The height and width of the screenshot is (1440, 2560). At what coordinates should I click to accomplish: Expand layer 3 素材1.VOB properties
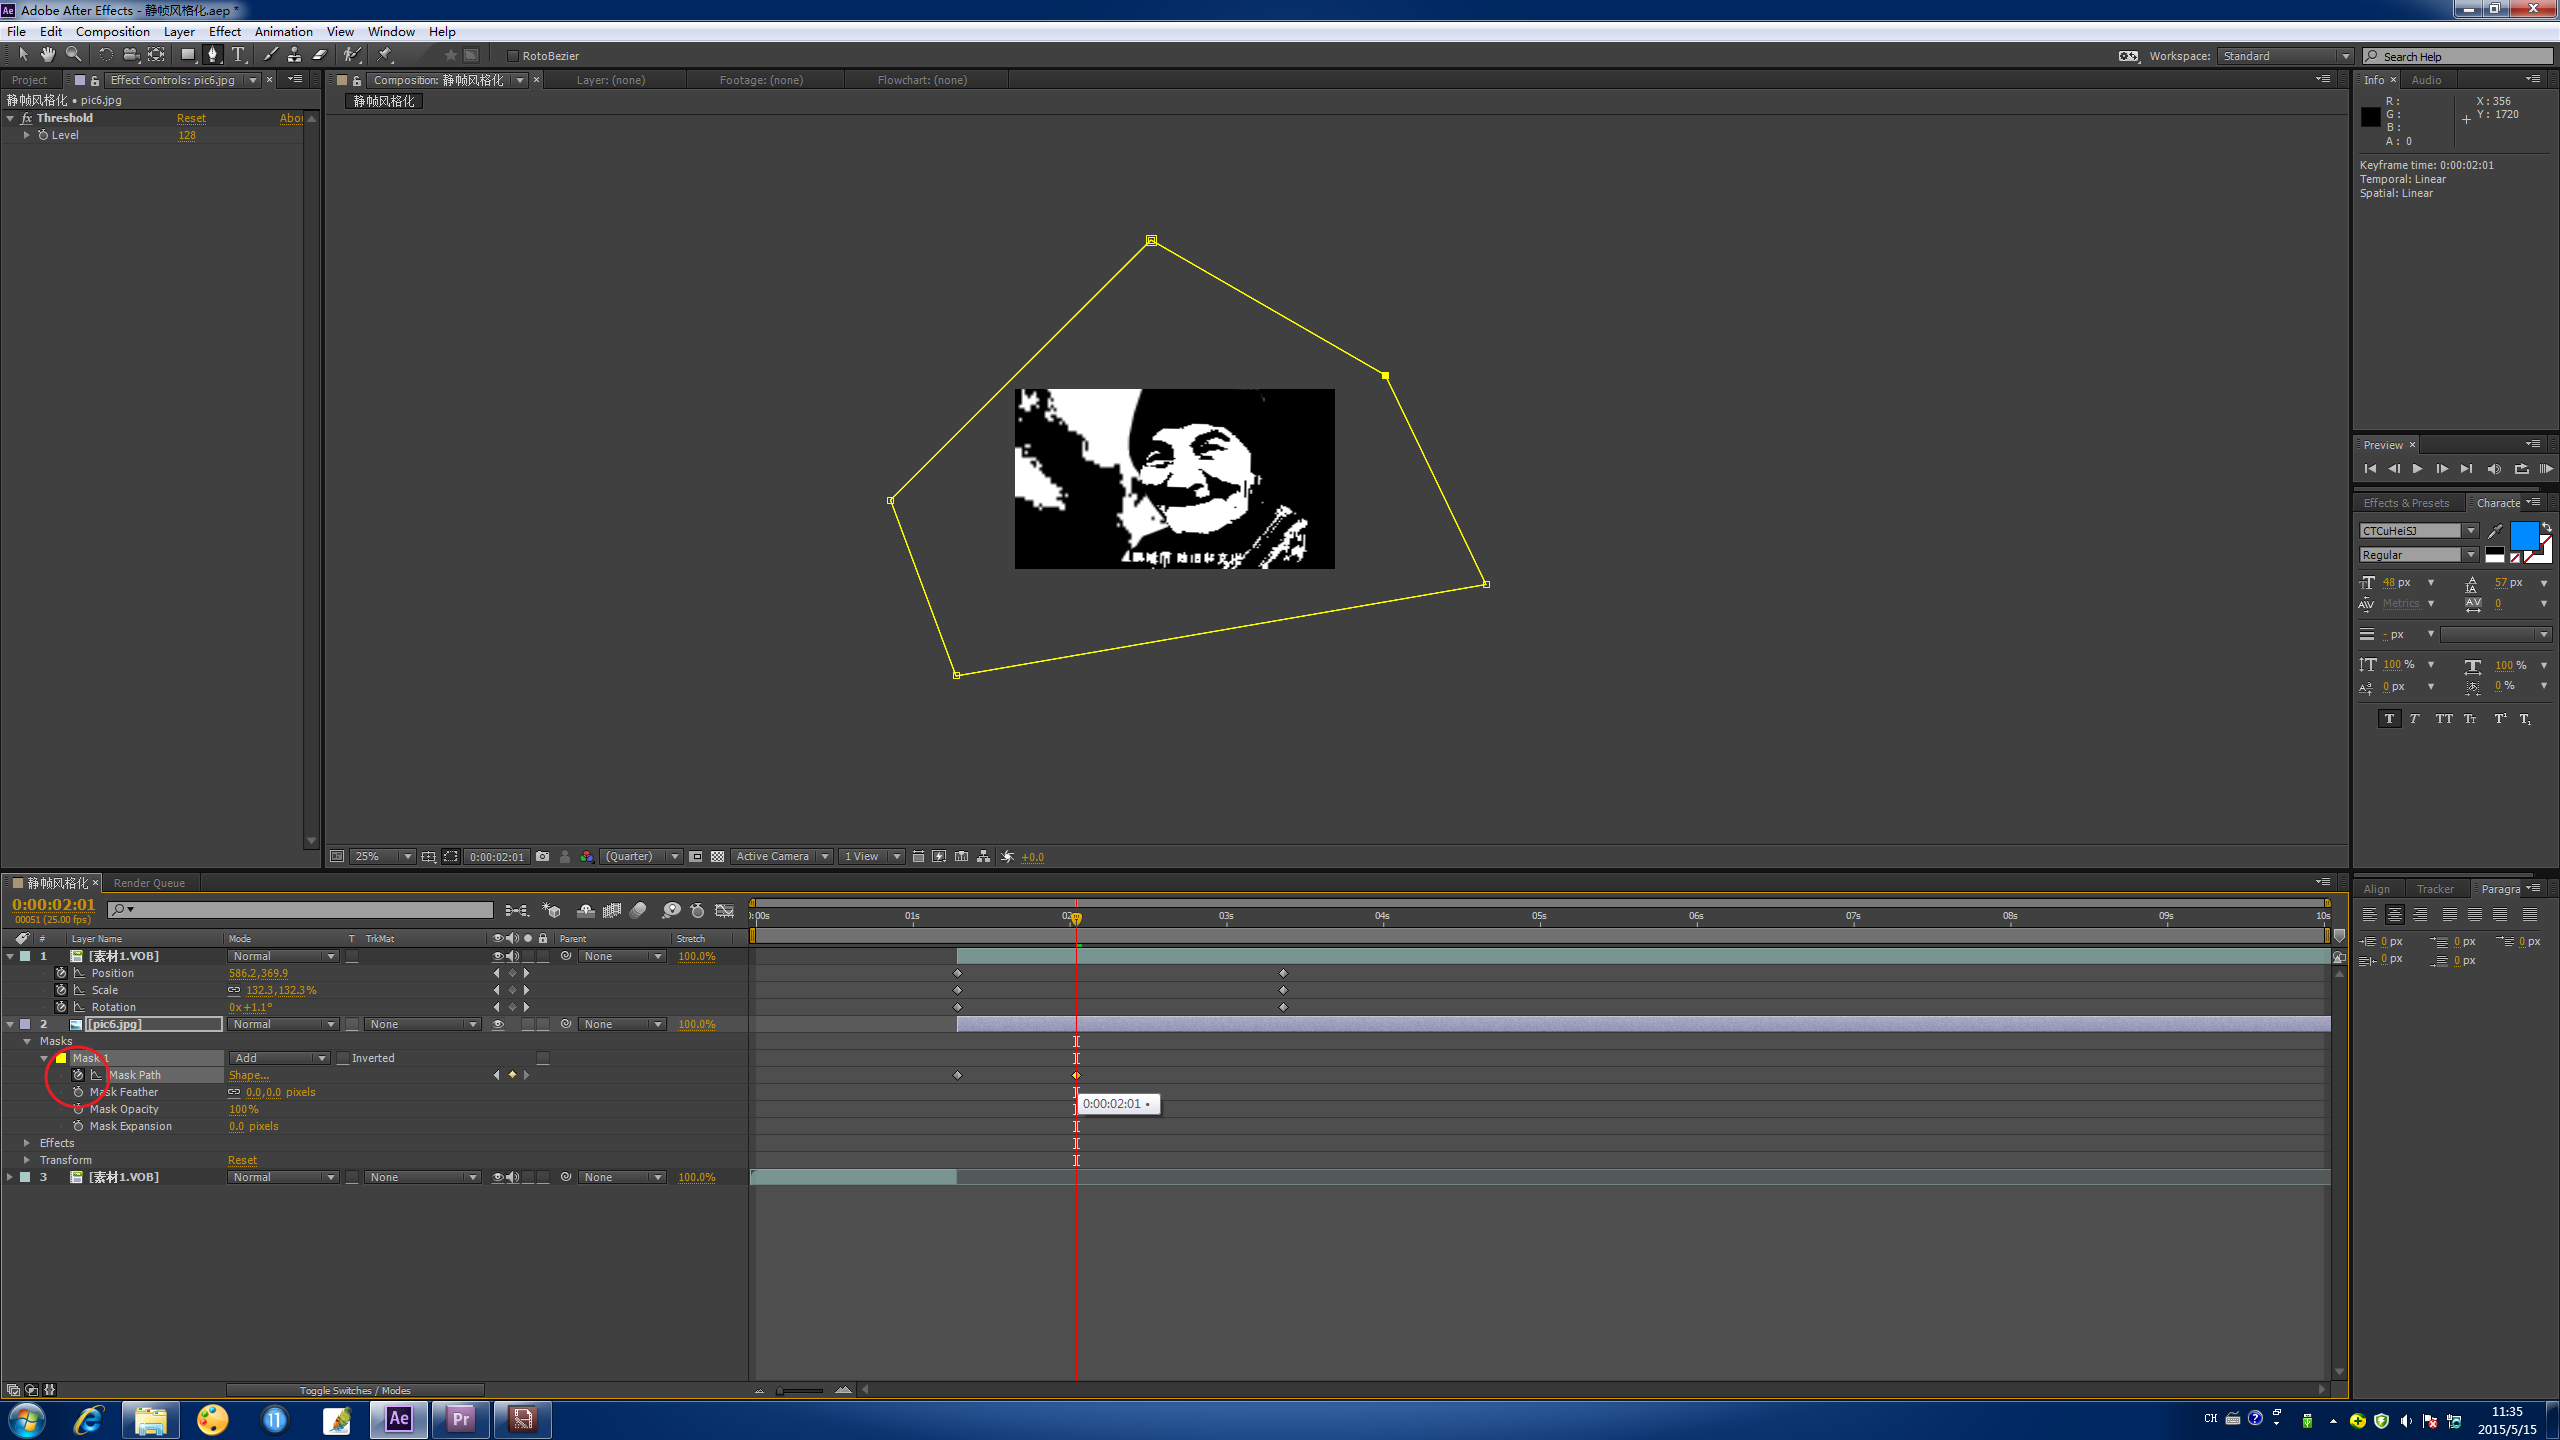[10, 1177]
